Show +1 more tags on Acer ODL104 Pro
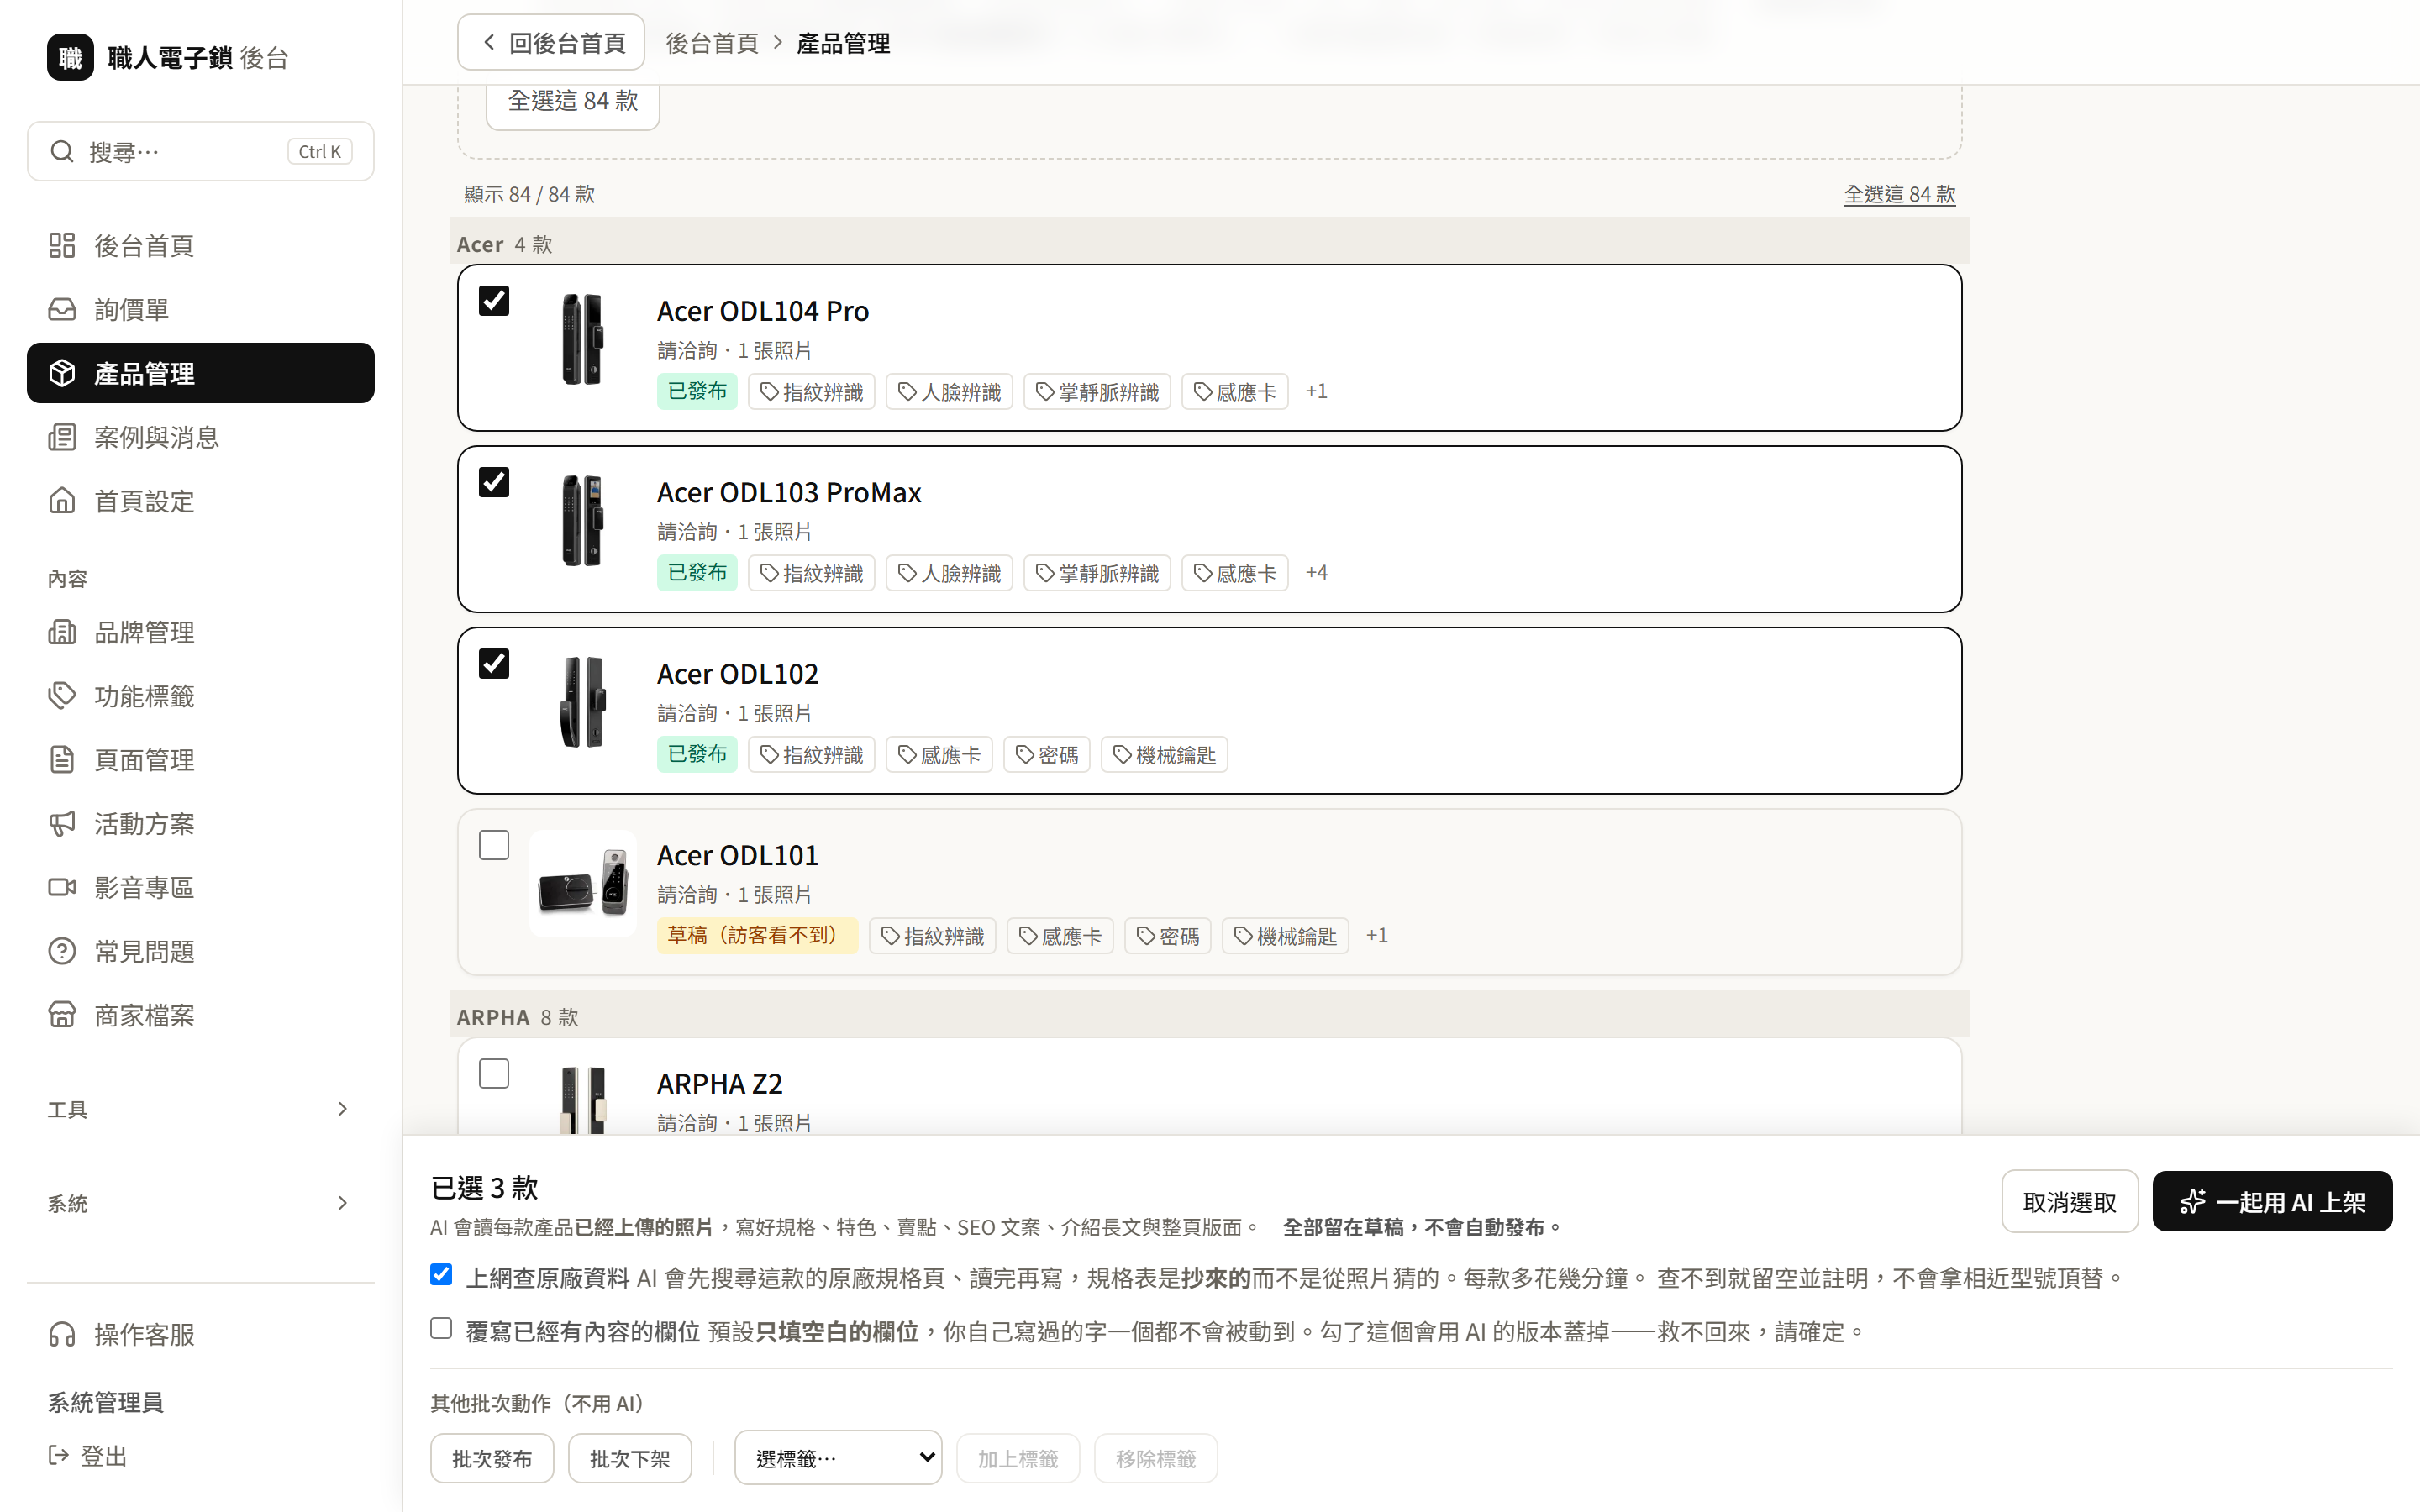Viewport: 2420px width, 1512px height. [1316, 391]
